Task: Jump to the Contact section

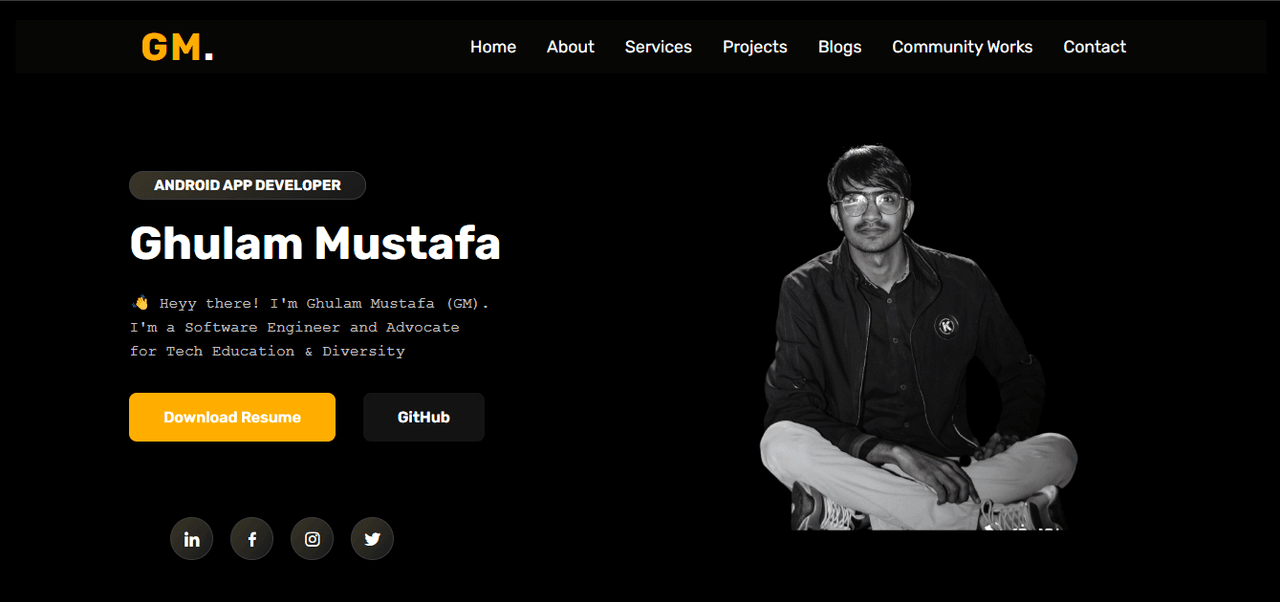Action: 1094,47
